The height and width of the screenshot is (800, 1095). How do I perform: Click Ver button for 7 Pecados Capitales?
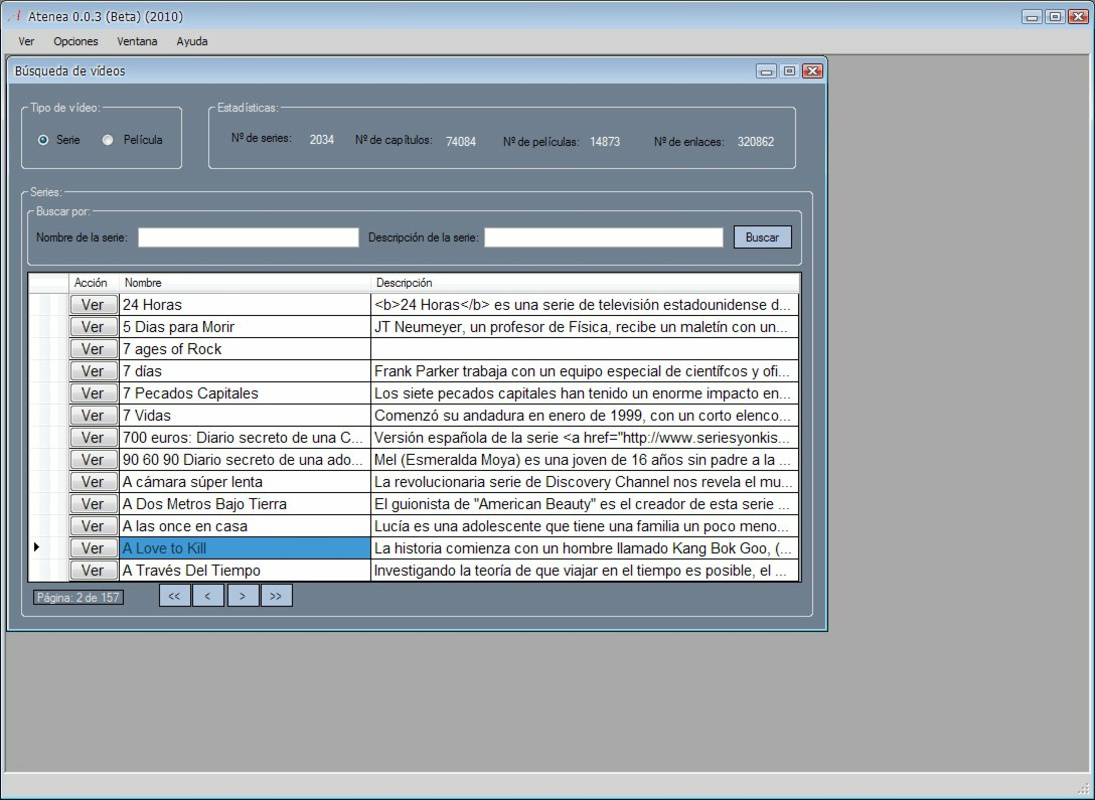click(94, 393)
